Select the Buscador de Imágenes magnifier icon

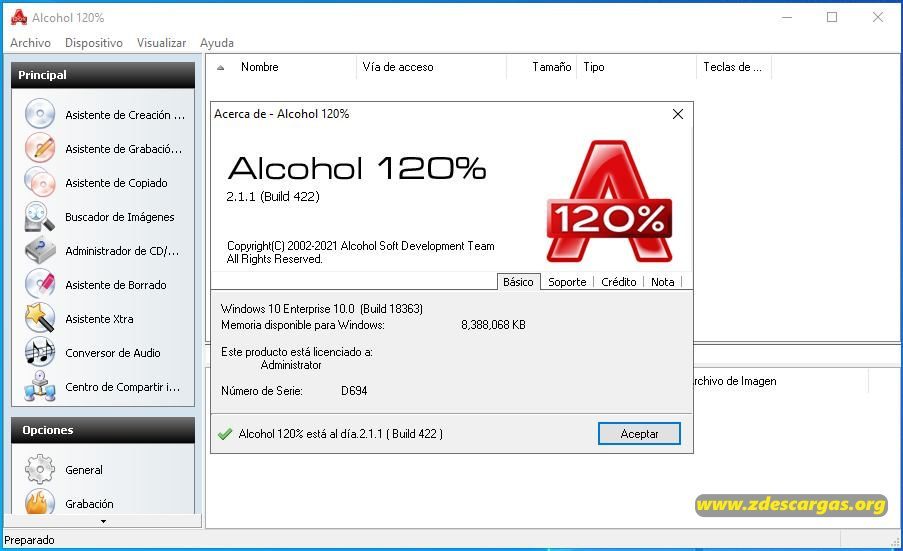pos(40,216)
